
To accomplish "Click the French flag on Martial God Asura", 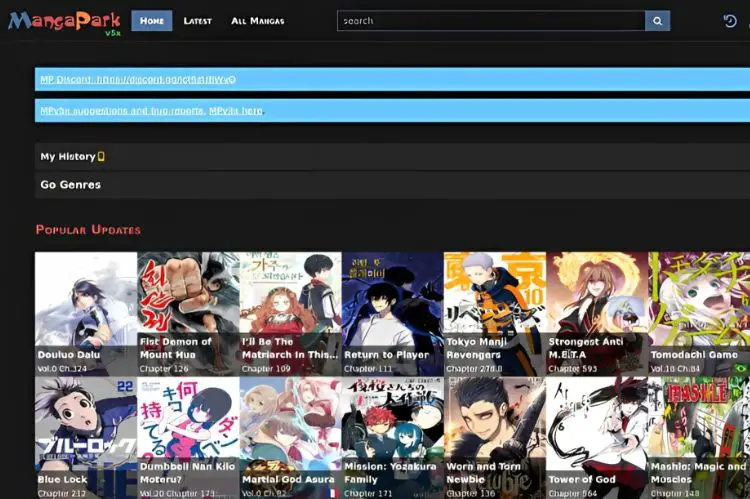I will coord(333,493).
